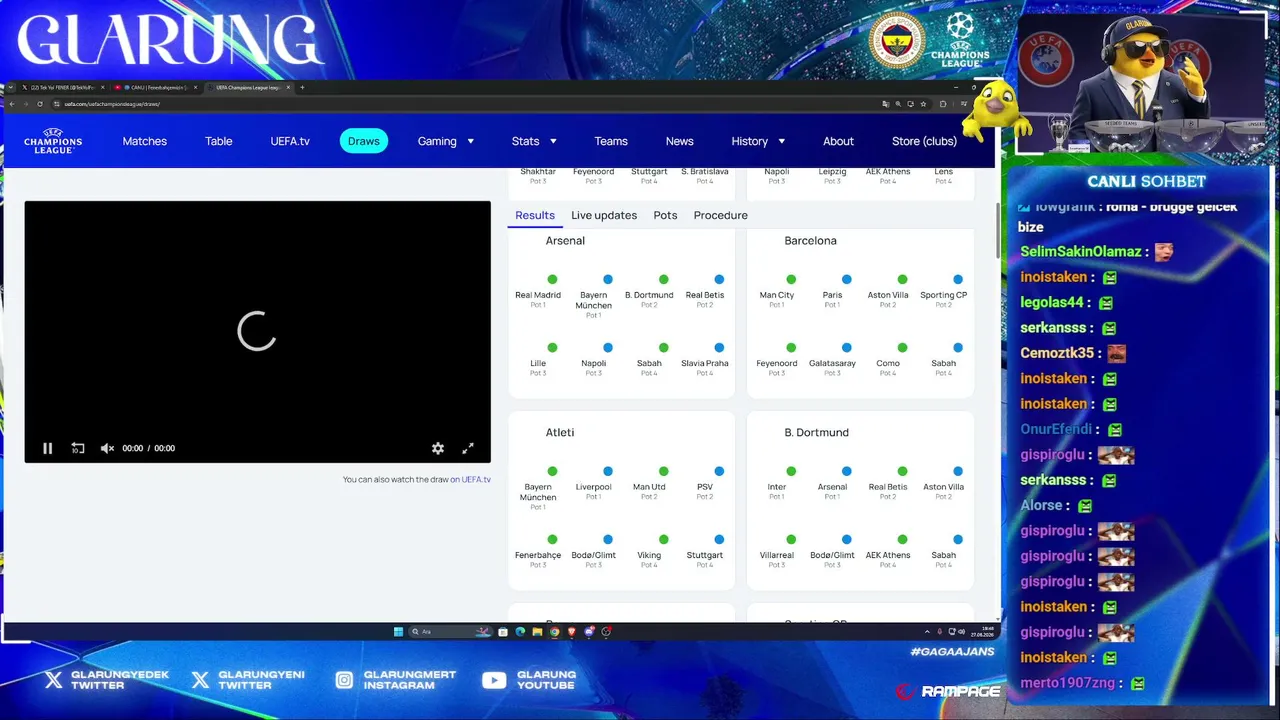The image size is (1280, 720).
Task: Select the Draws navigation item
Action: tap(364, 141)
